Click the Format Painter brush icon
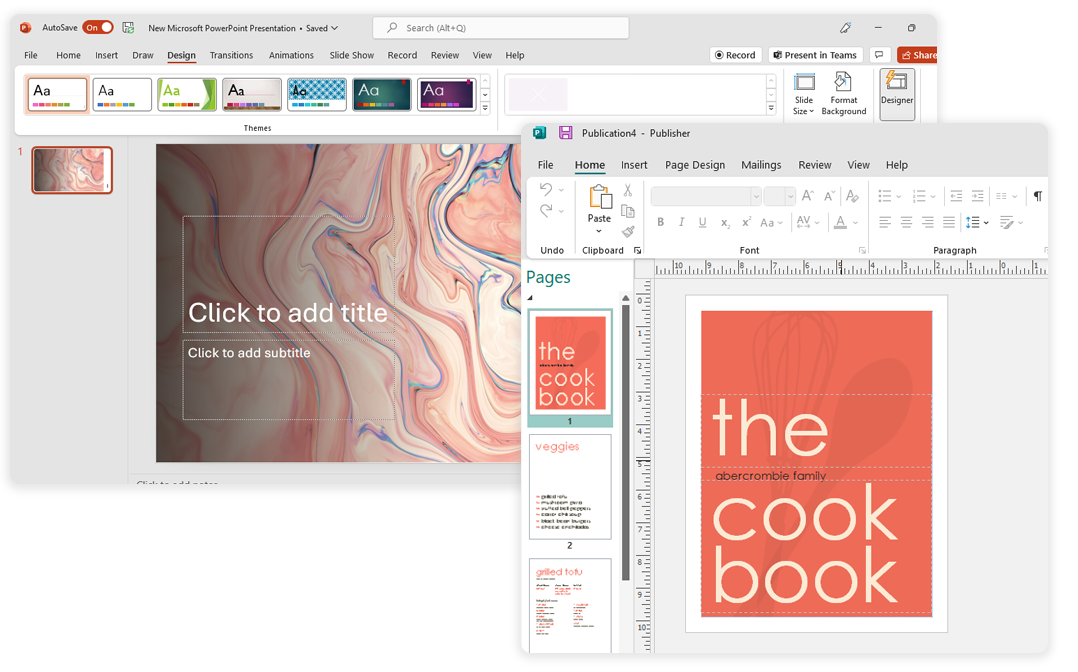This screenshot has height=672, width=1078. click(x=628, y=232)
